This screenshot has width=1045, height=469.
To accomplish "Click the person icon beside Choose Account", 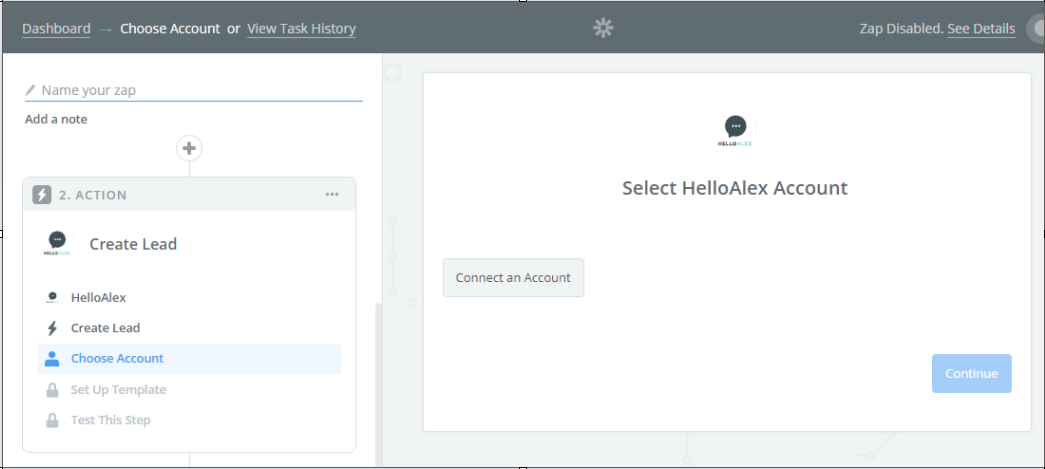I will pyautogui.click(x=52, y=358).
